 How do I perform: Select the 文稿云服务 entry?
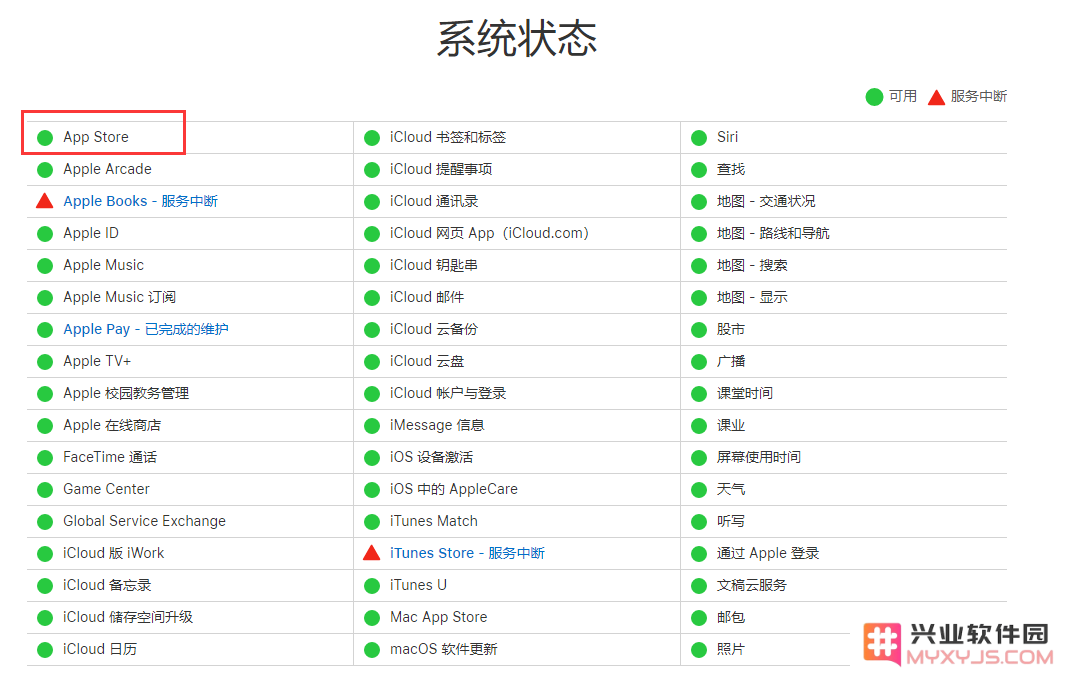click(752, 585)
